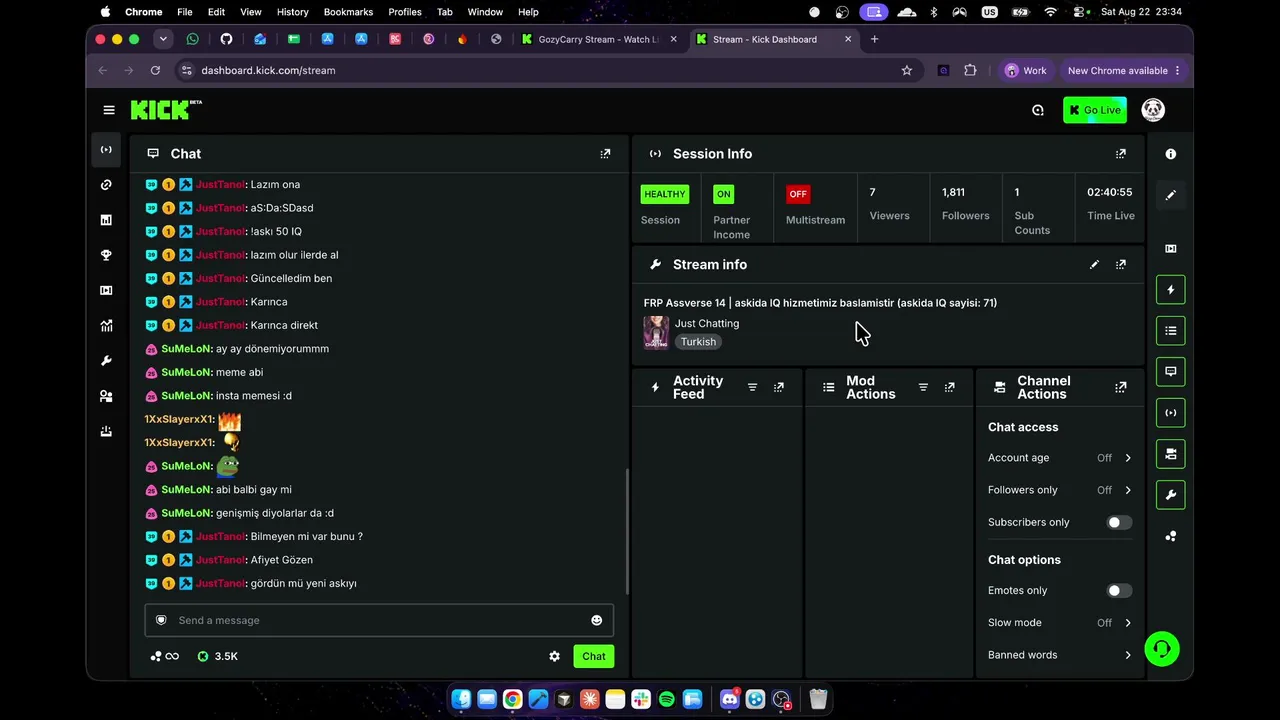
Task: Toggle Activity Feed widget lightning icon in right sidebar
Action: (1171, 290)
